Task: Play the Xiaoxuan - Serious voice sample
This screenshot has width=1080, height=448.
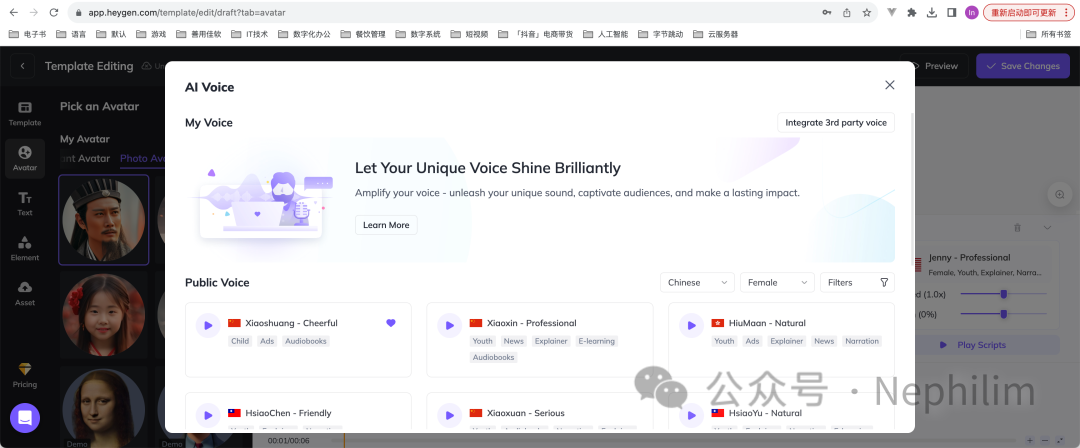Action: 449,416
